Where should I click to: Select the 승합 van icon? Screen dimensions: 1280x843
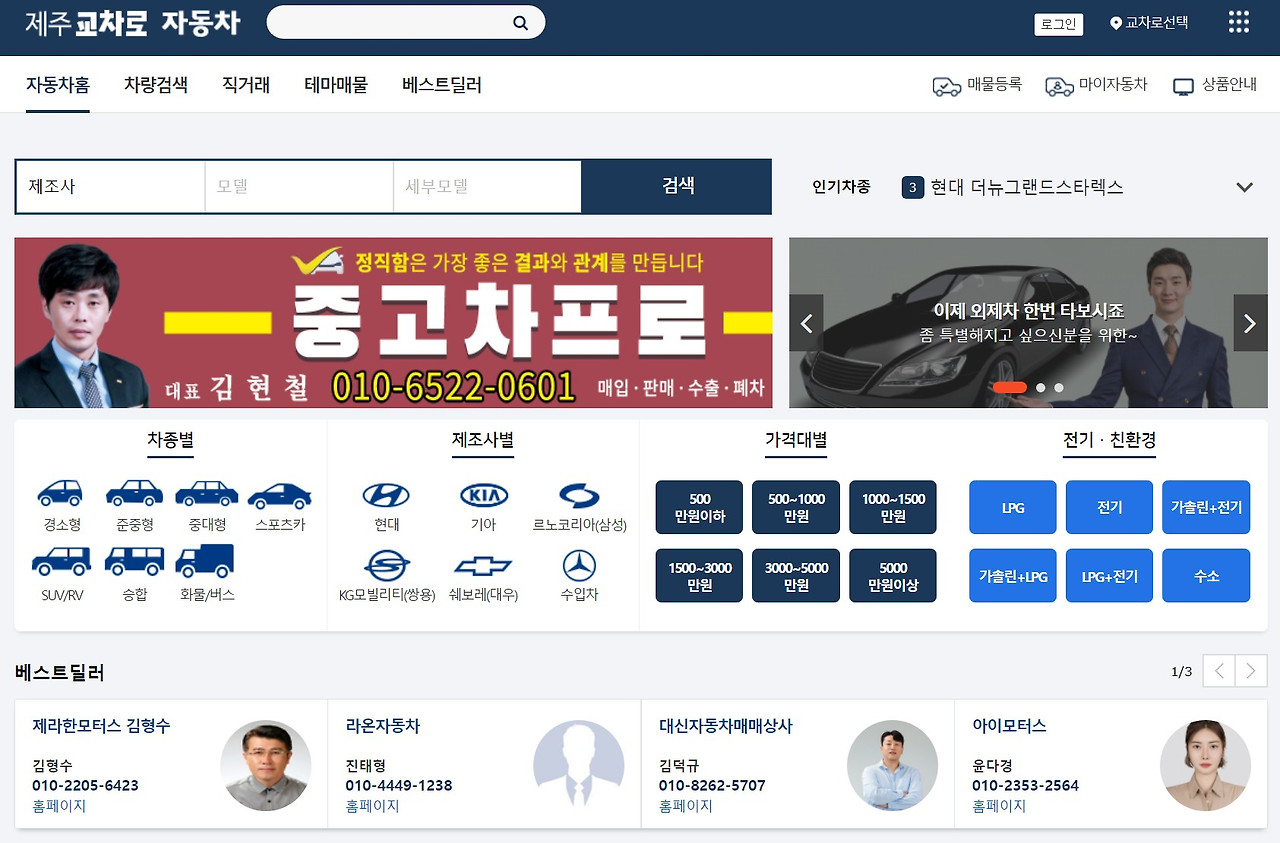tap(134, 561)
